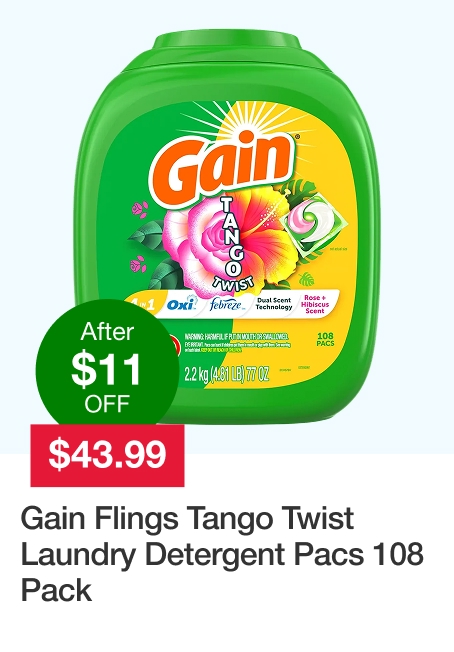Screen dimensions: 454x652
Task: Click the 4 in 1 badge
Action: coord(144,306)
